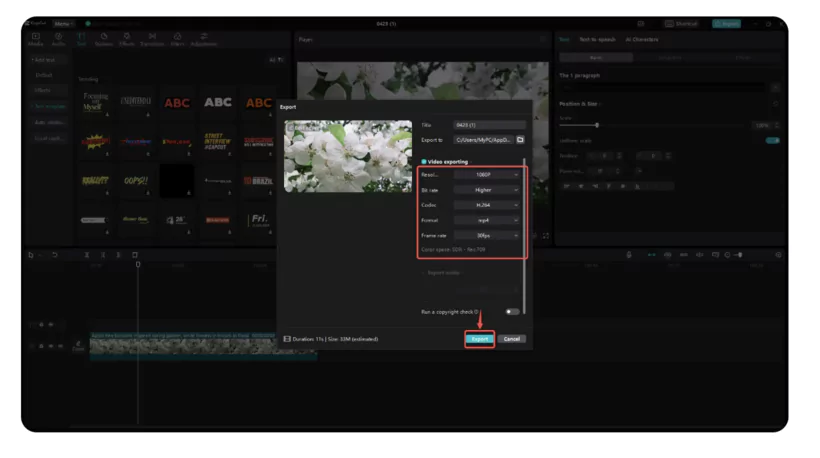Screen dimensions: 820x458
Task: Click the Export dialog's vertical scrollbar
Action: tap(524, 235)
